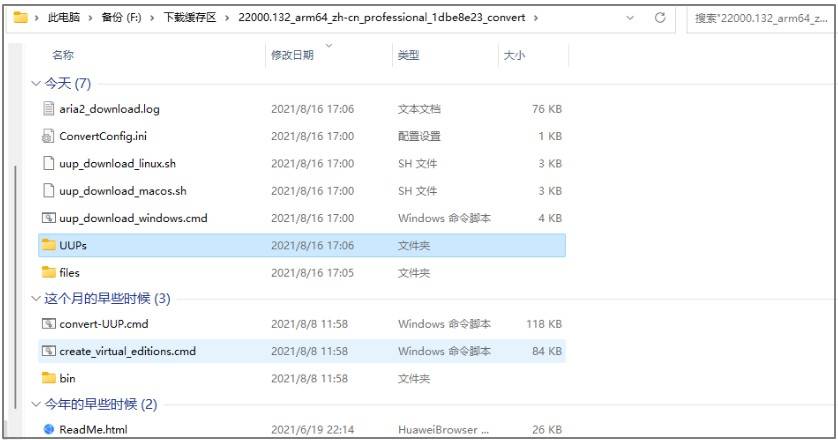Click the 26 KB size of ReadMe.html
This screenshot has height=440, width=838.
pyautogui.click(x=547, y=429)
